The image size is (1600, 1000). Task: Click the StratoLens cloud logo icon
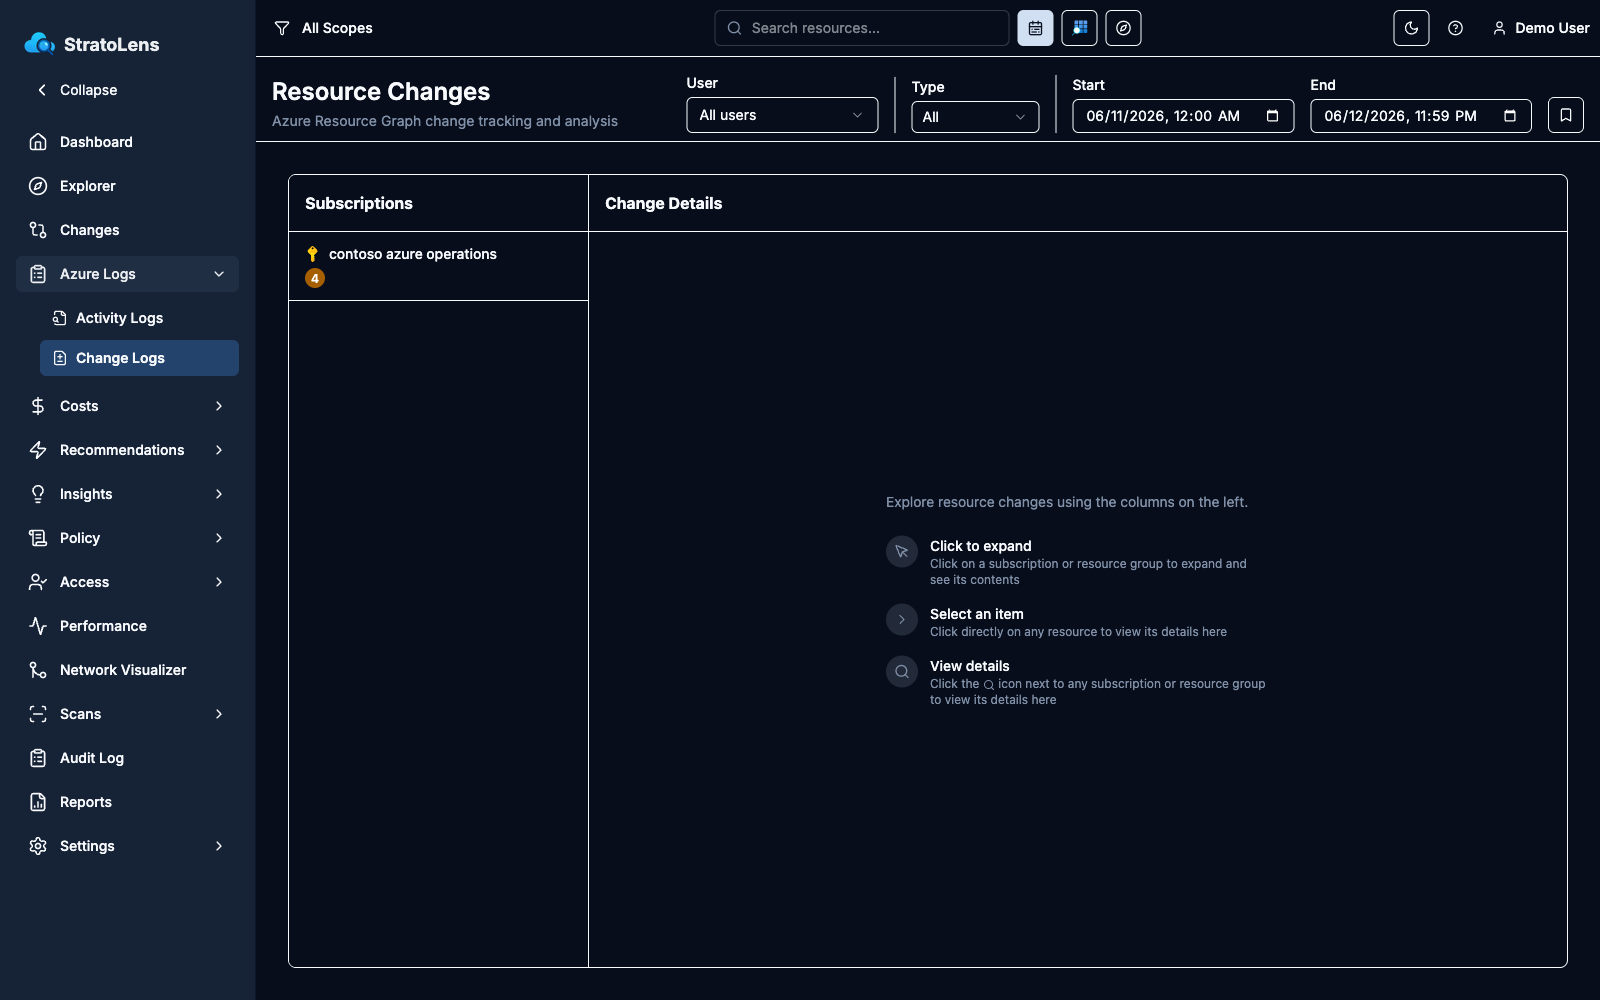click(x=40, y=43)
